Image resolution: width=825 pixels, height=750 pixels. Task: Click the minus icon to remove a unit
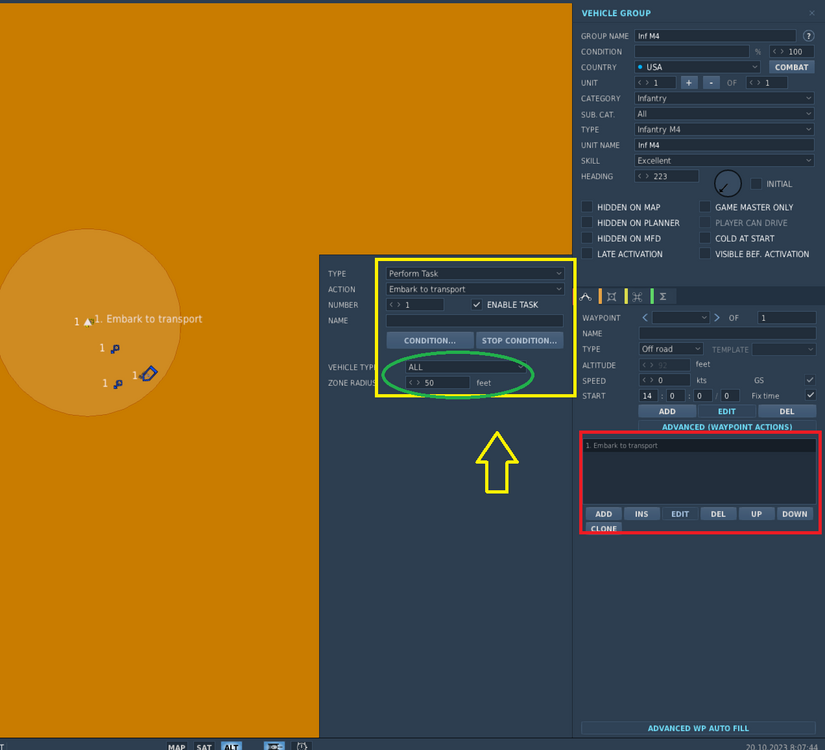click(x=711, y=82)
